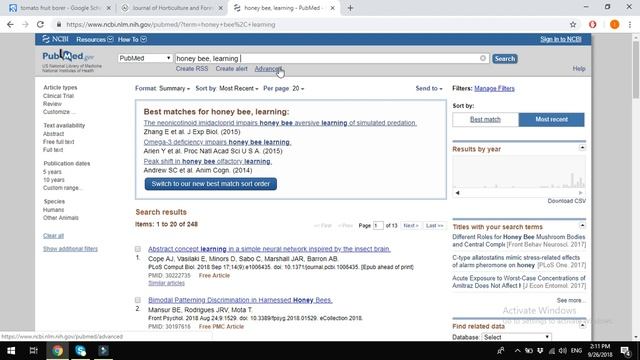This screenshot has height=360, width=640.
Task: Click the honey bee, learning search field
Action: [x=331, y=58]
